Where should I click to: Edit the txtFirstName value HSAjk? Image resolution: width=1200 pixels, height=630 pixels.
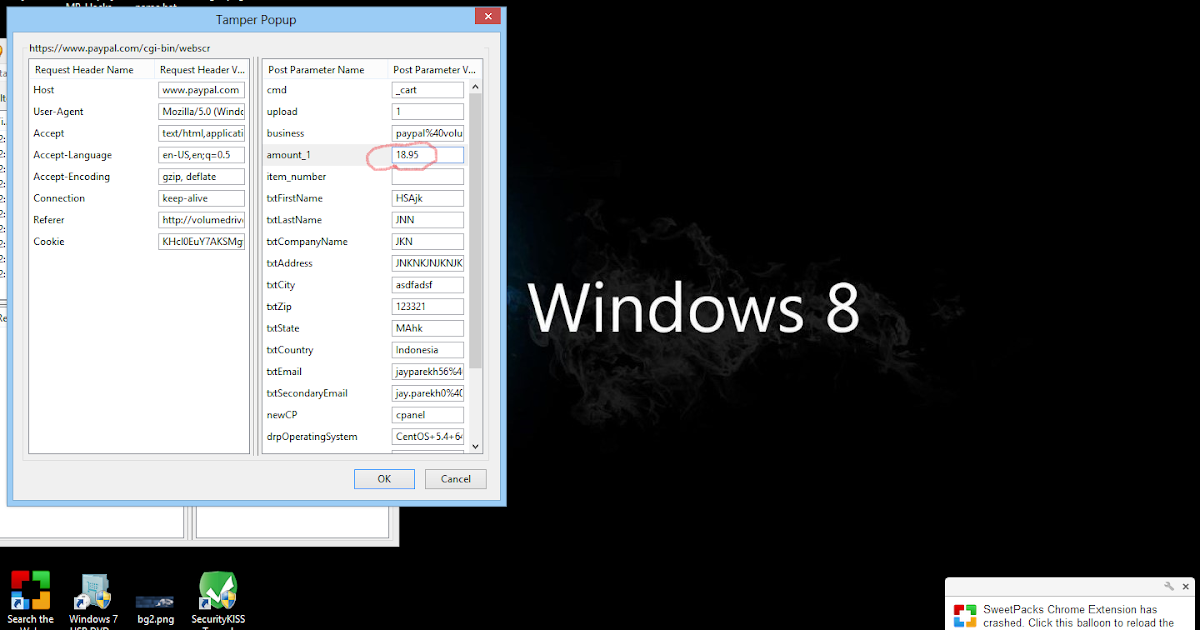coord(427,198)
